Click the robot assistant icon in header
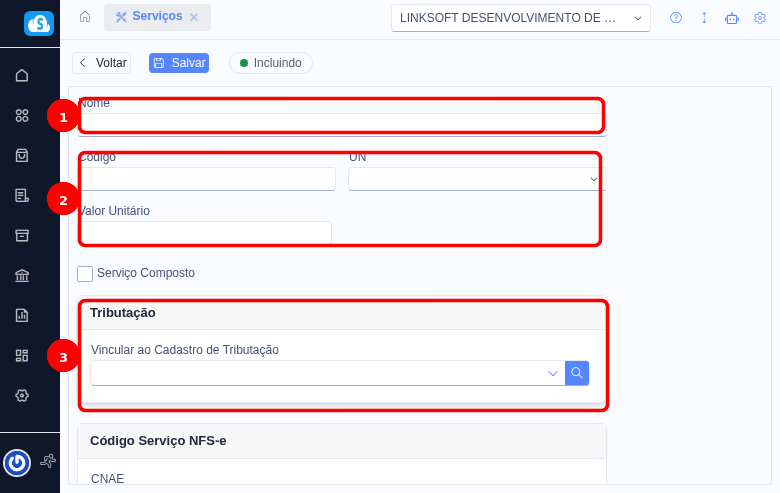Image resolution: width=780 pixels, height=493 pixels. click(732, 18)
